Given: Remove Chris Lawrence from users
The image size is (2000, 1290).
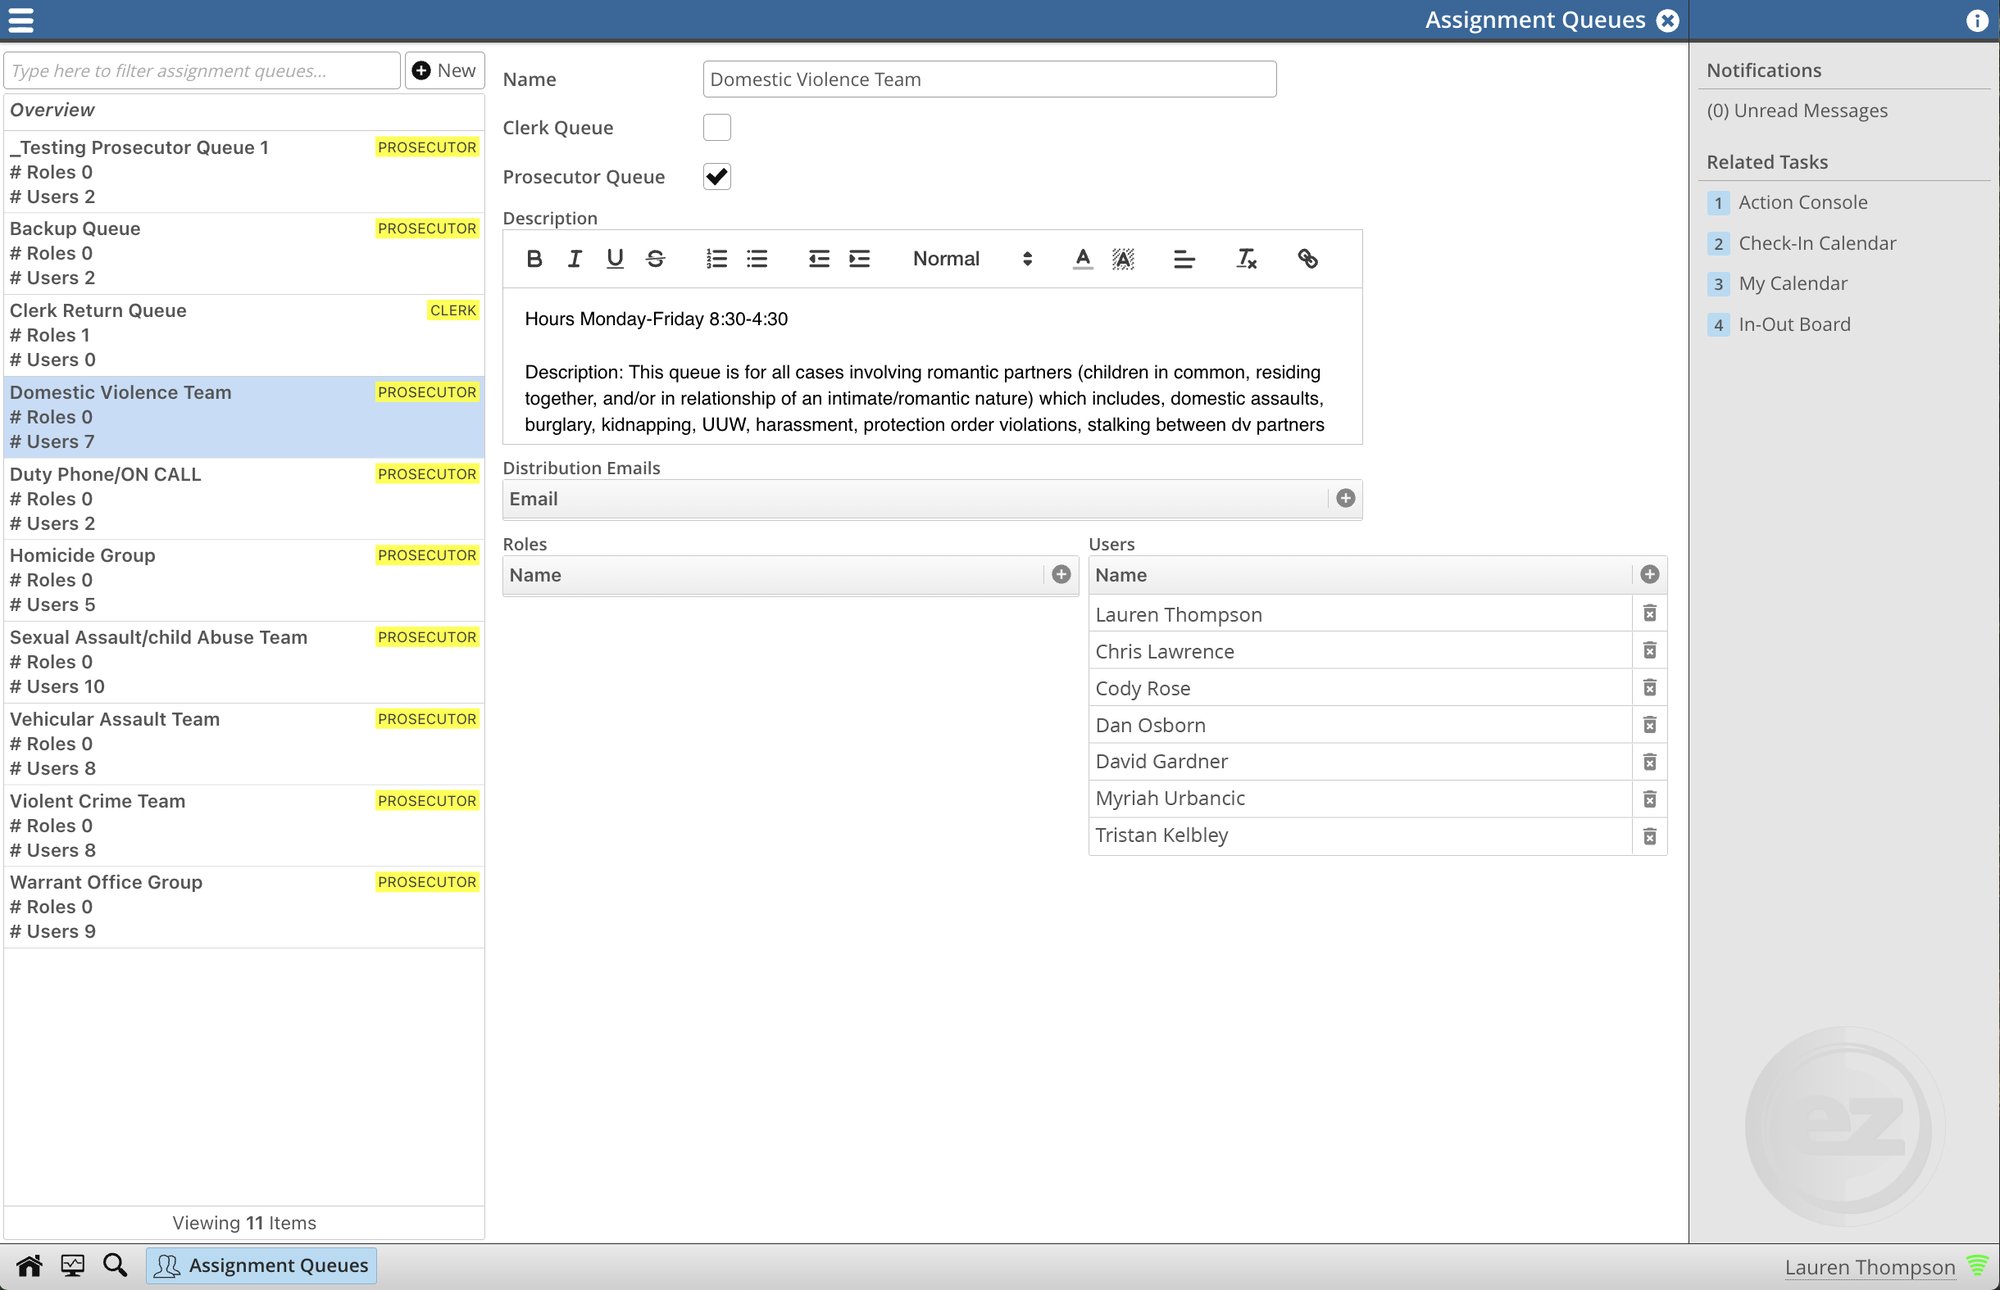Looking at the screenshot, I should click(x=1650, y=650).
